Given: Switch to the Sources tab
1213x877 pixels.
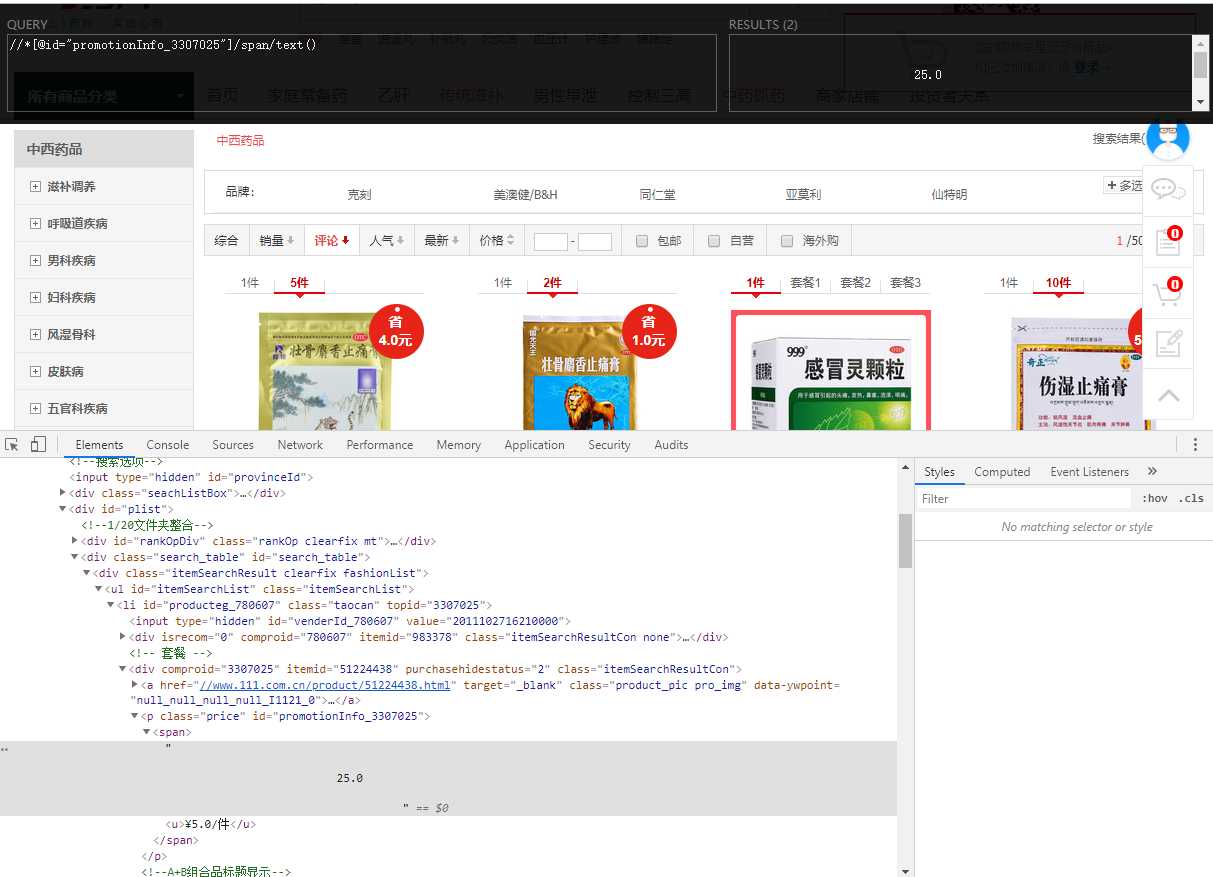Looking at the screenshot, I should coord(233,445).
